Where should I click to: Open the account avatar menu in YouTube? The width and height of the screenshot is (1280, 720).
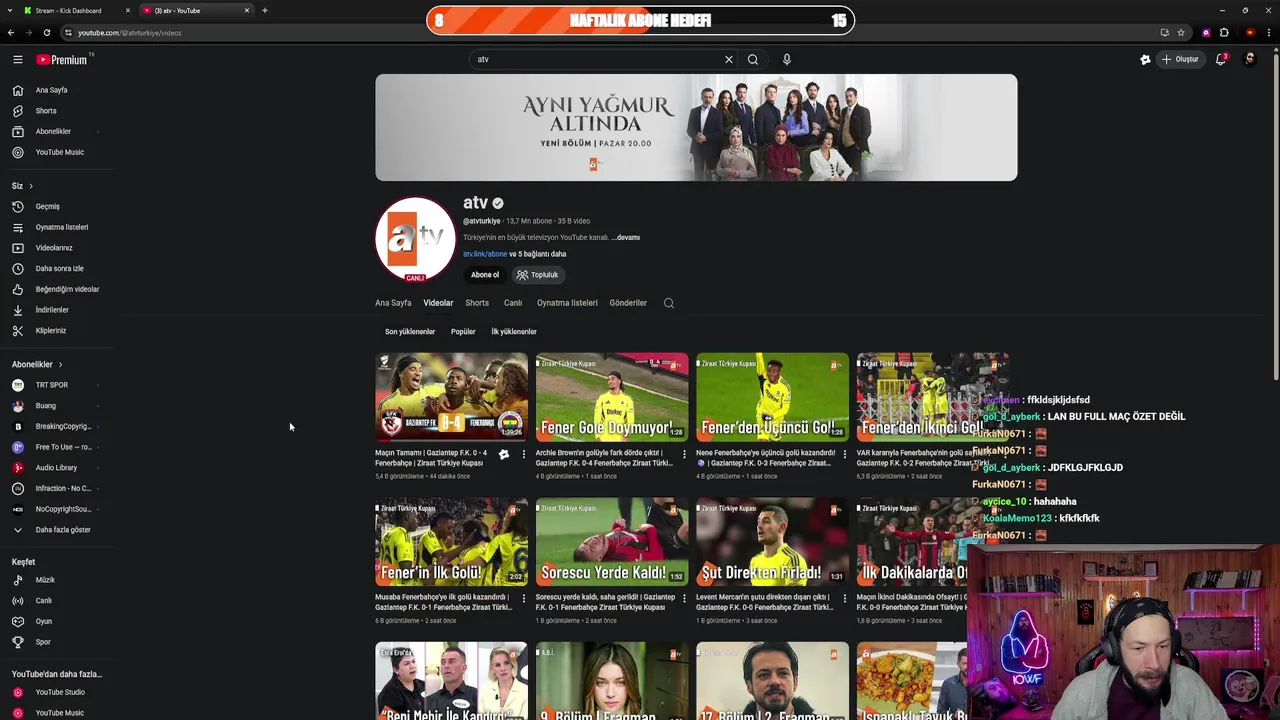pos(1249,59)
